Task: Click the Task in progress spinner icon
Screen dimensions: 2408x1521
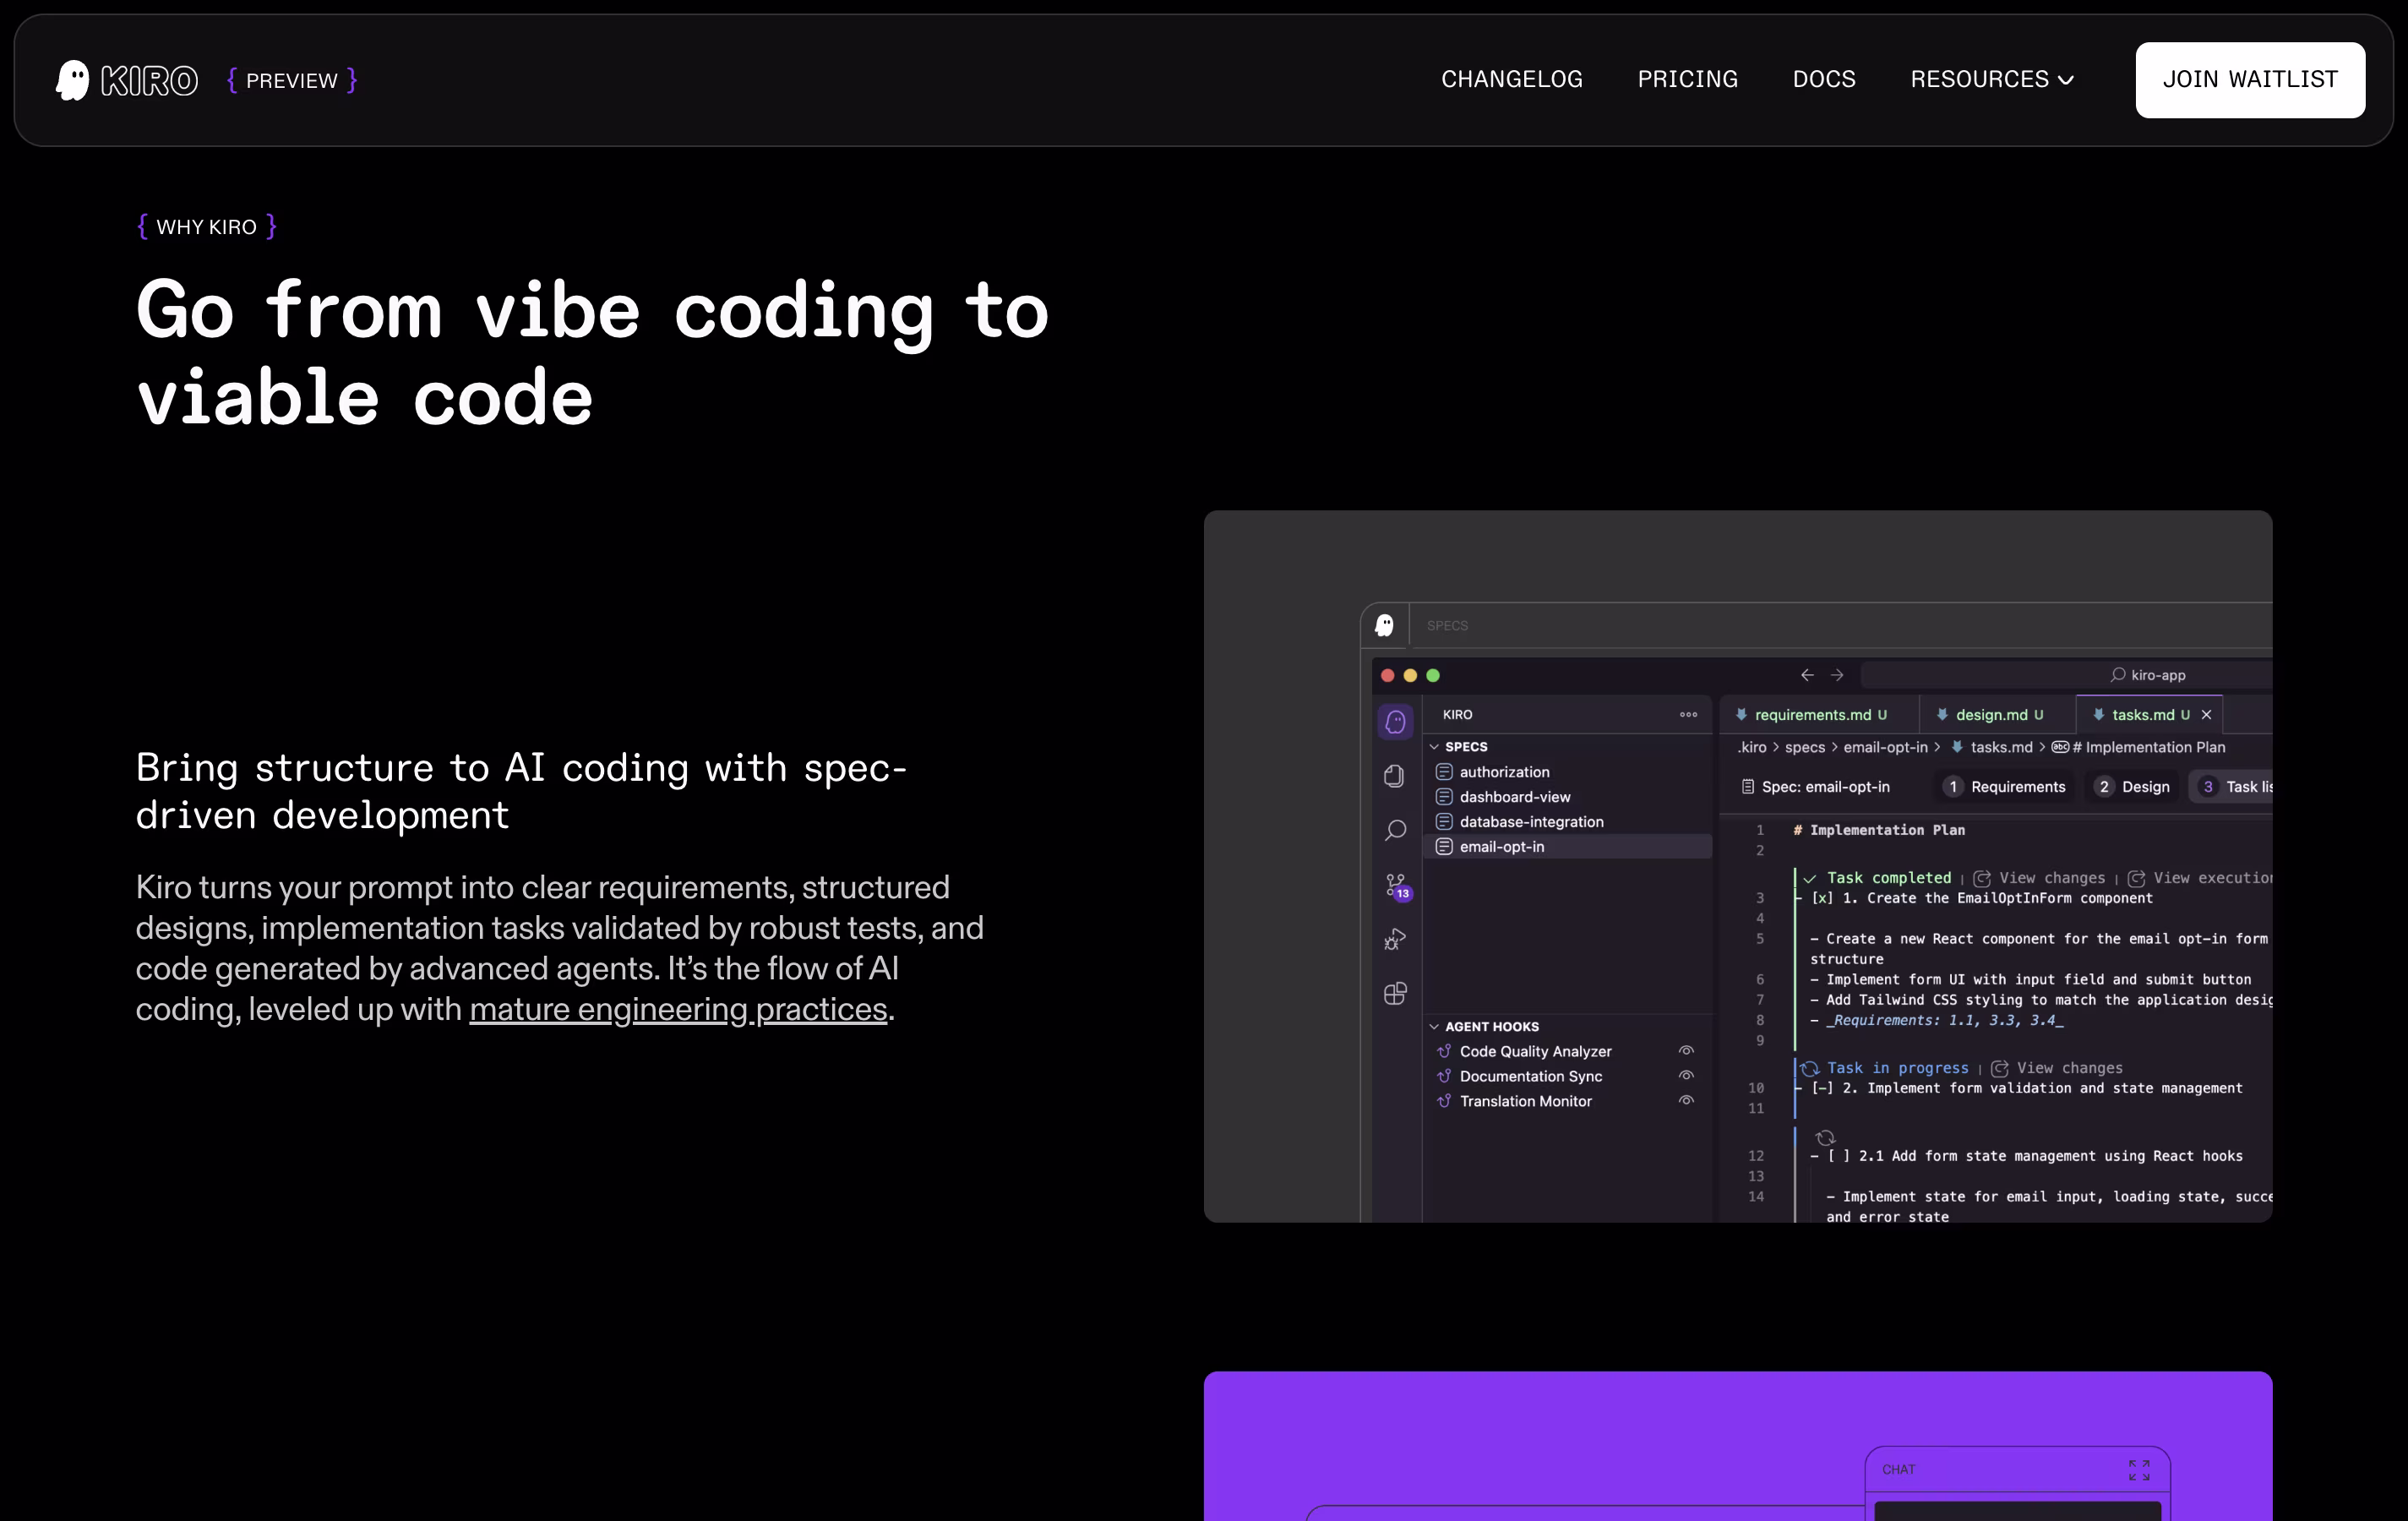Action: 1809,1068
